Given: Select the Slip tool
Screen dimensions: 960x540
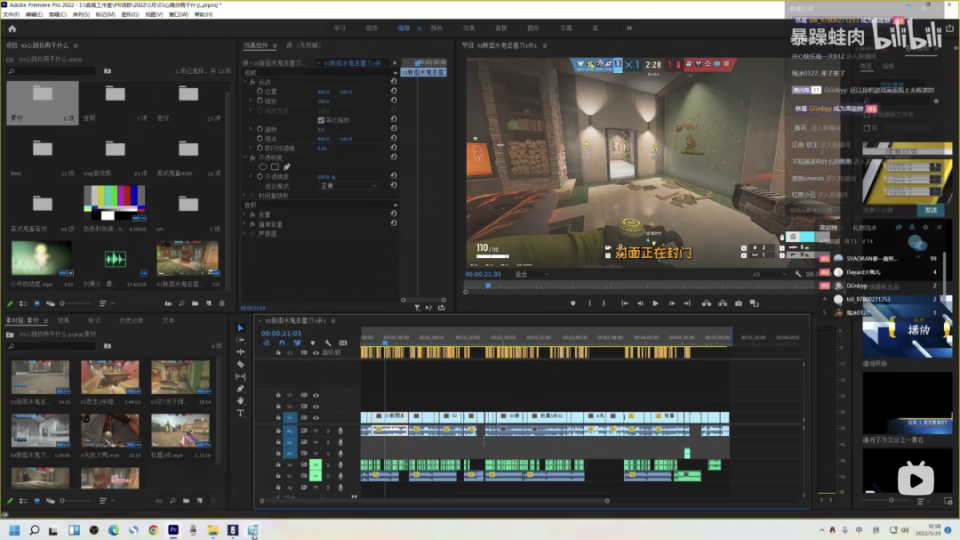Looking at the screenshot, I should click(x=241, y=377).
